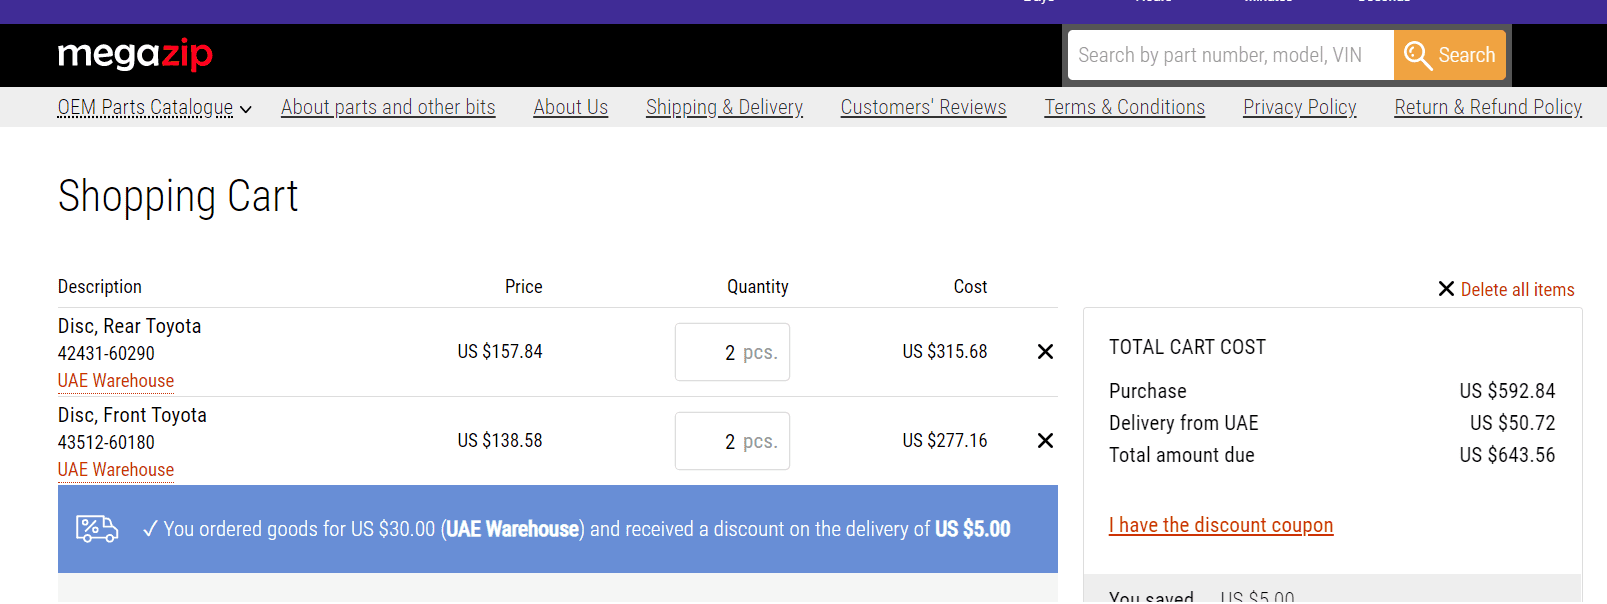Click the TOTAL CART COST heading
Screen dimensions: 1607x604
coord(1187,347)
